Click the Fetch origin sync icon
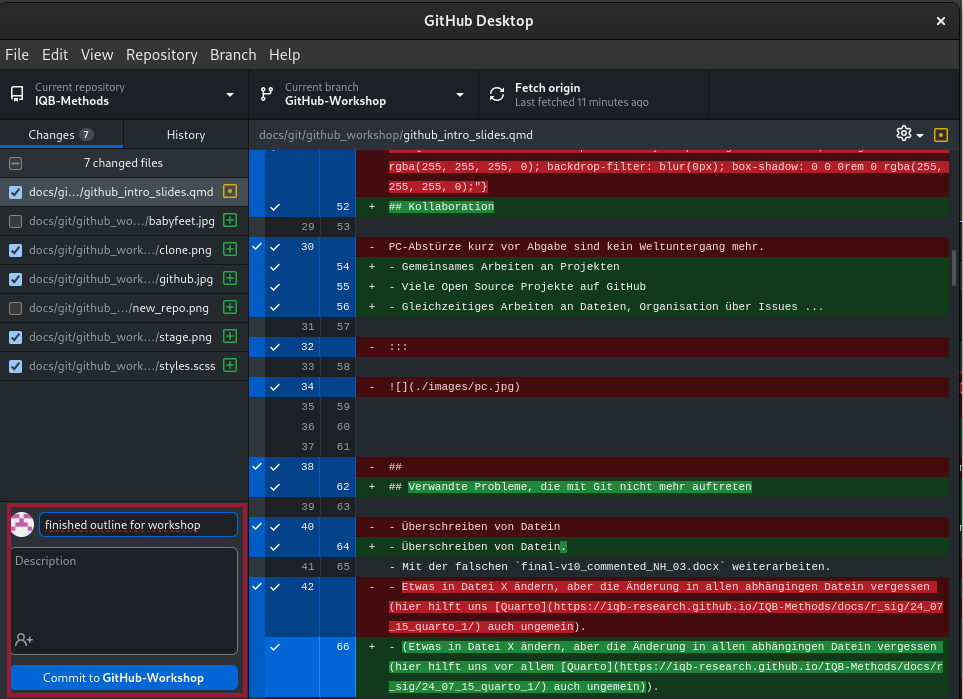Image resolution: width=963 pixels, height=699 pixels. (x=497, y=95)
